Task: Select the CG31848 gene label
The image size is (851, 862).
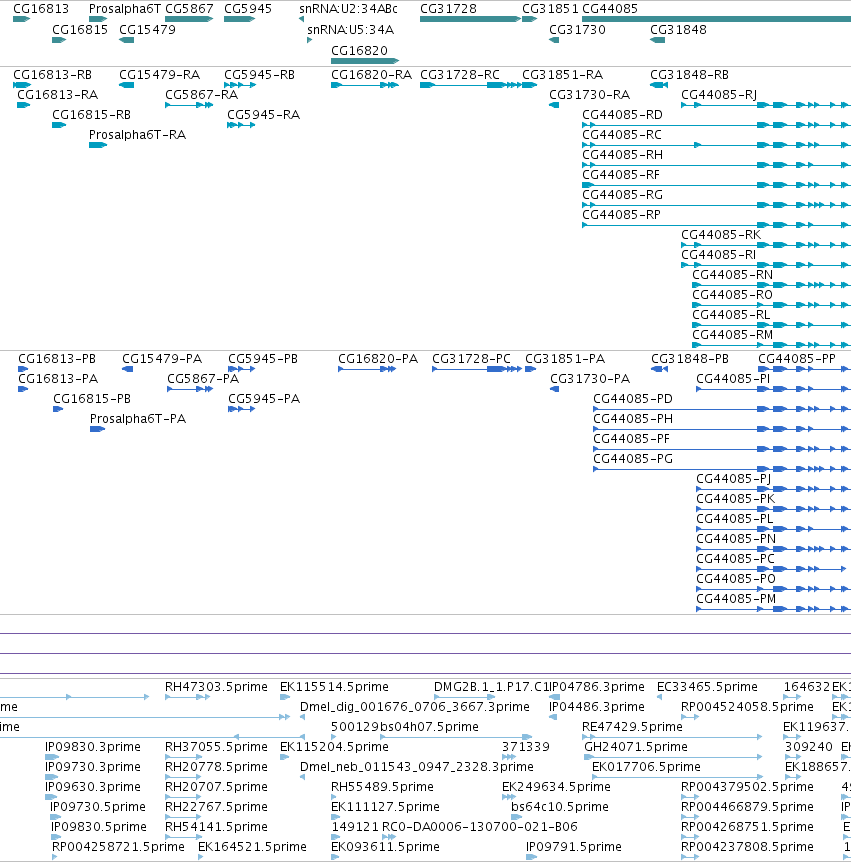Action: pos(678,30)
